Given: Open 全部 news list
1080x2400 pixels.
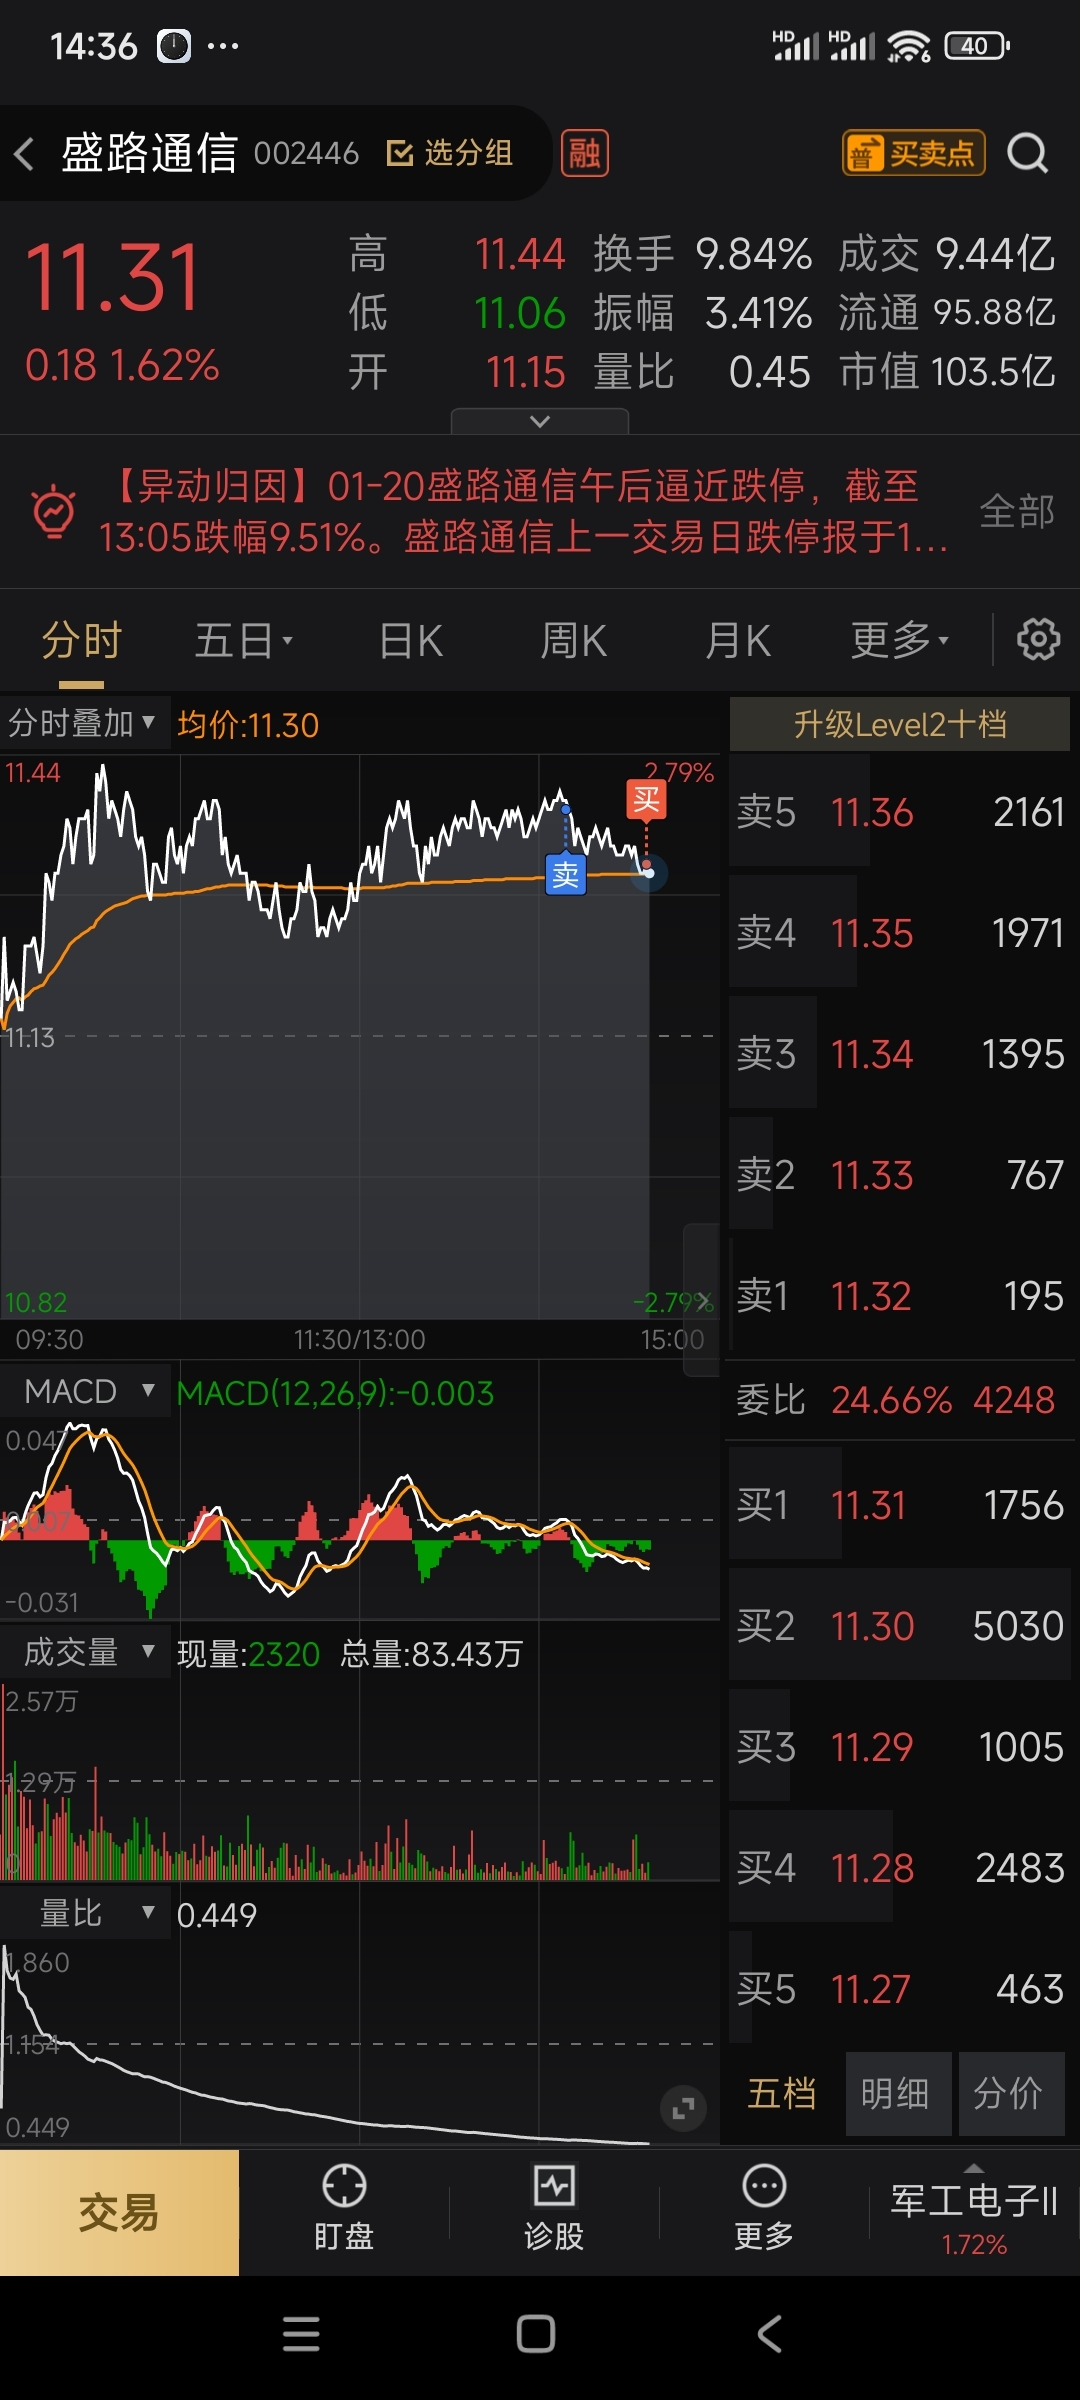Looking at the screenshot, I should (1017, 511).
